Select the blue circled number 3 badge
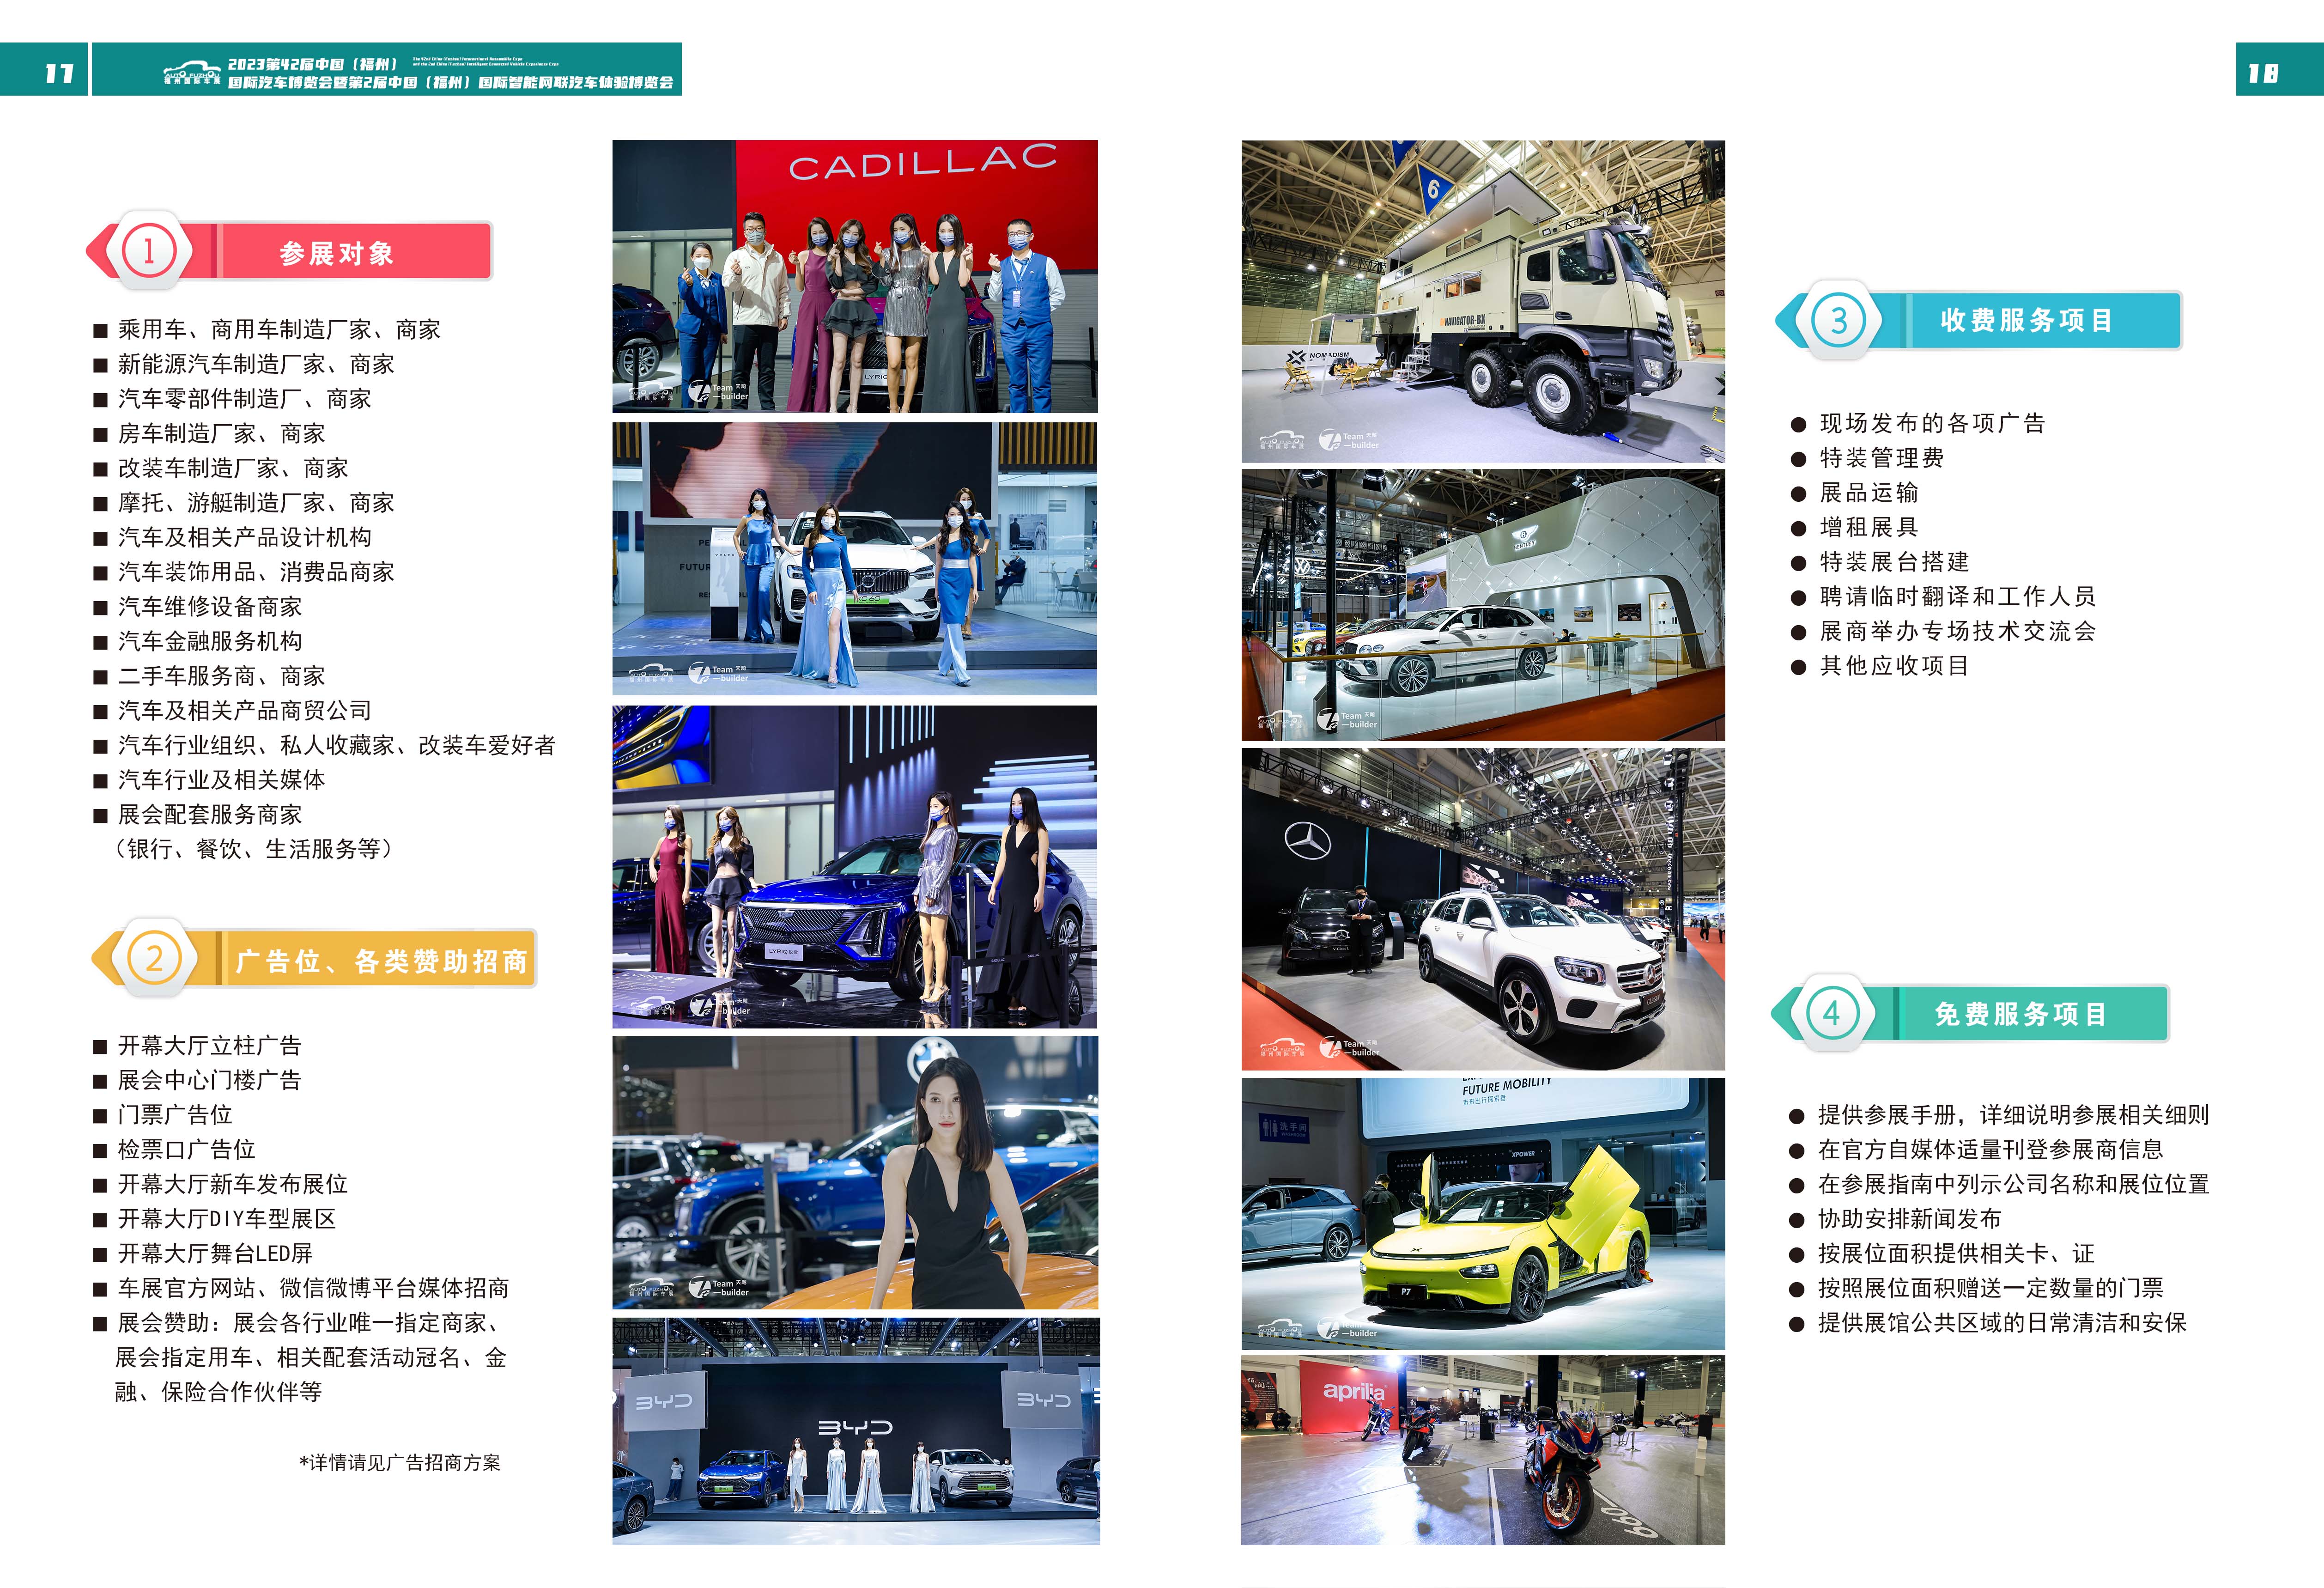 (1838, 321)
